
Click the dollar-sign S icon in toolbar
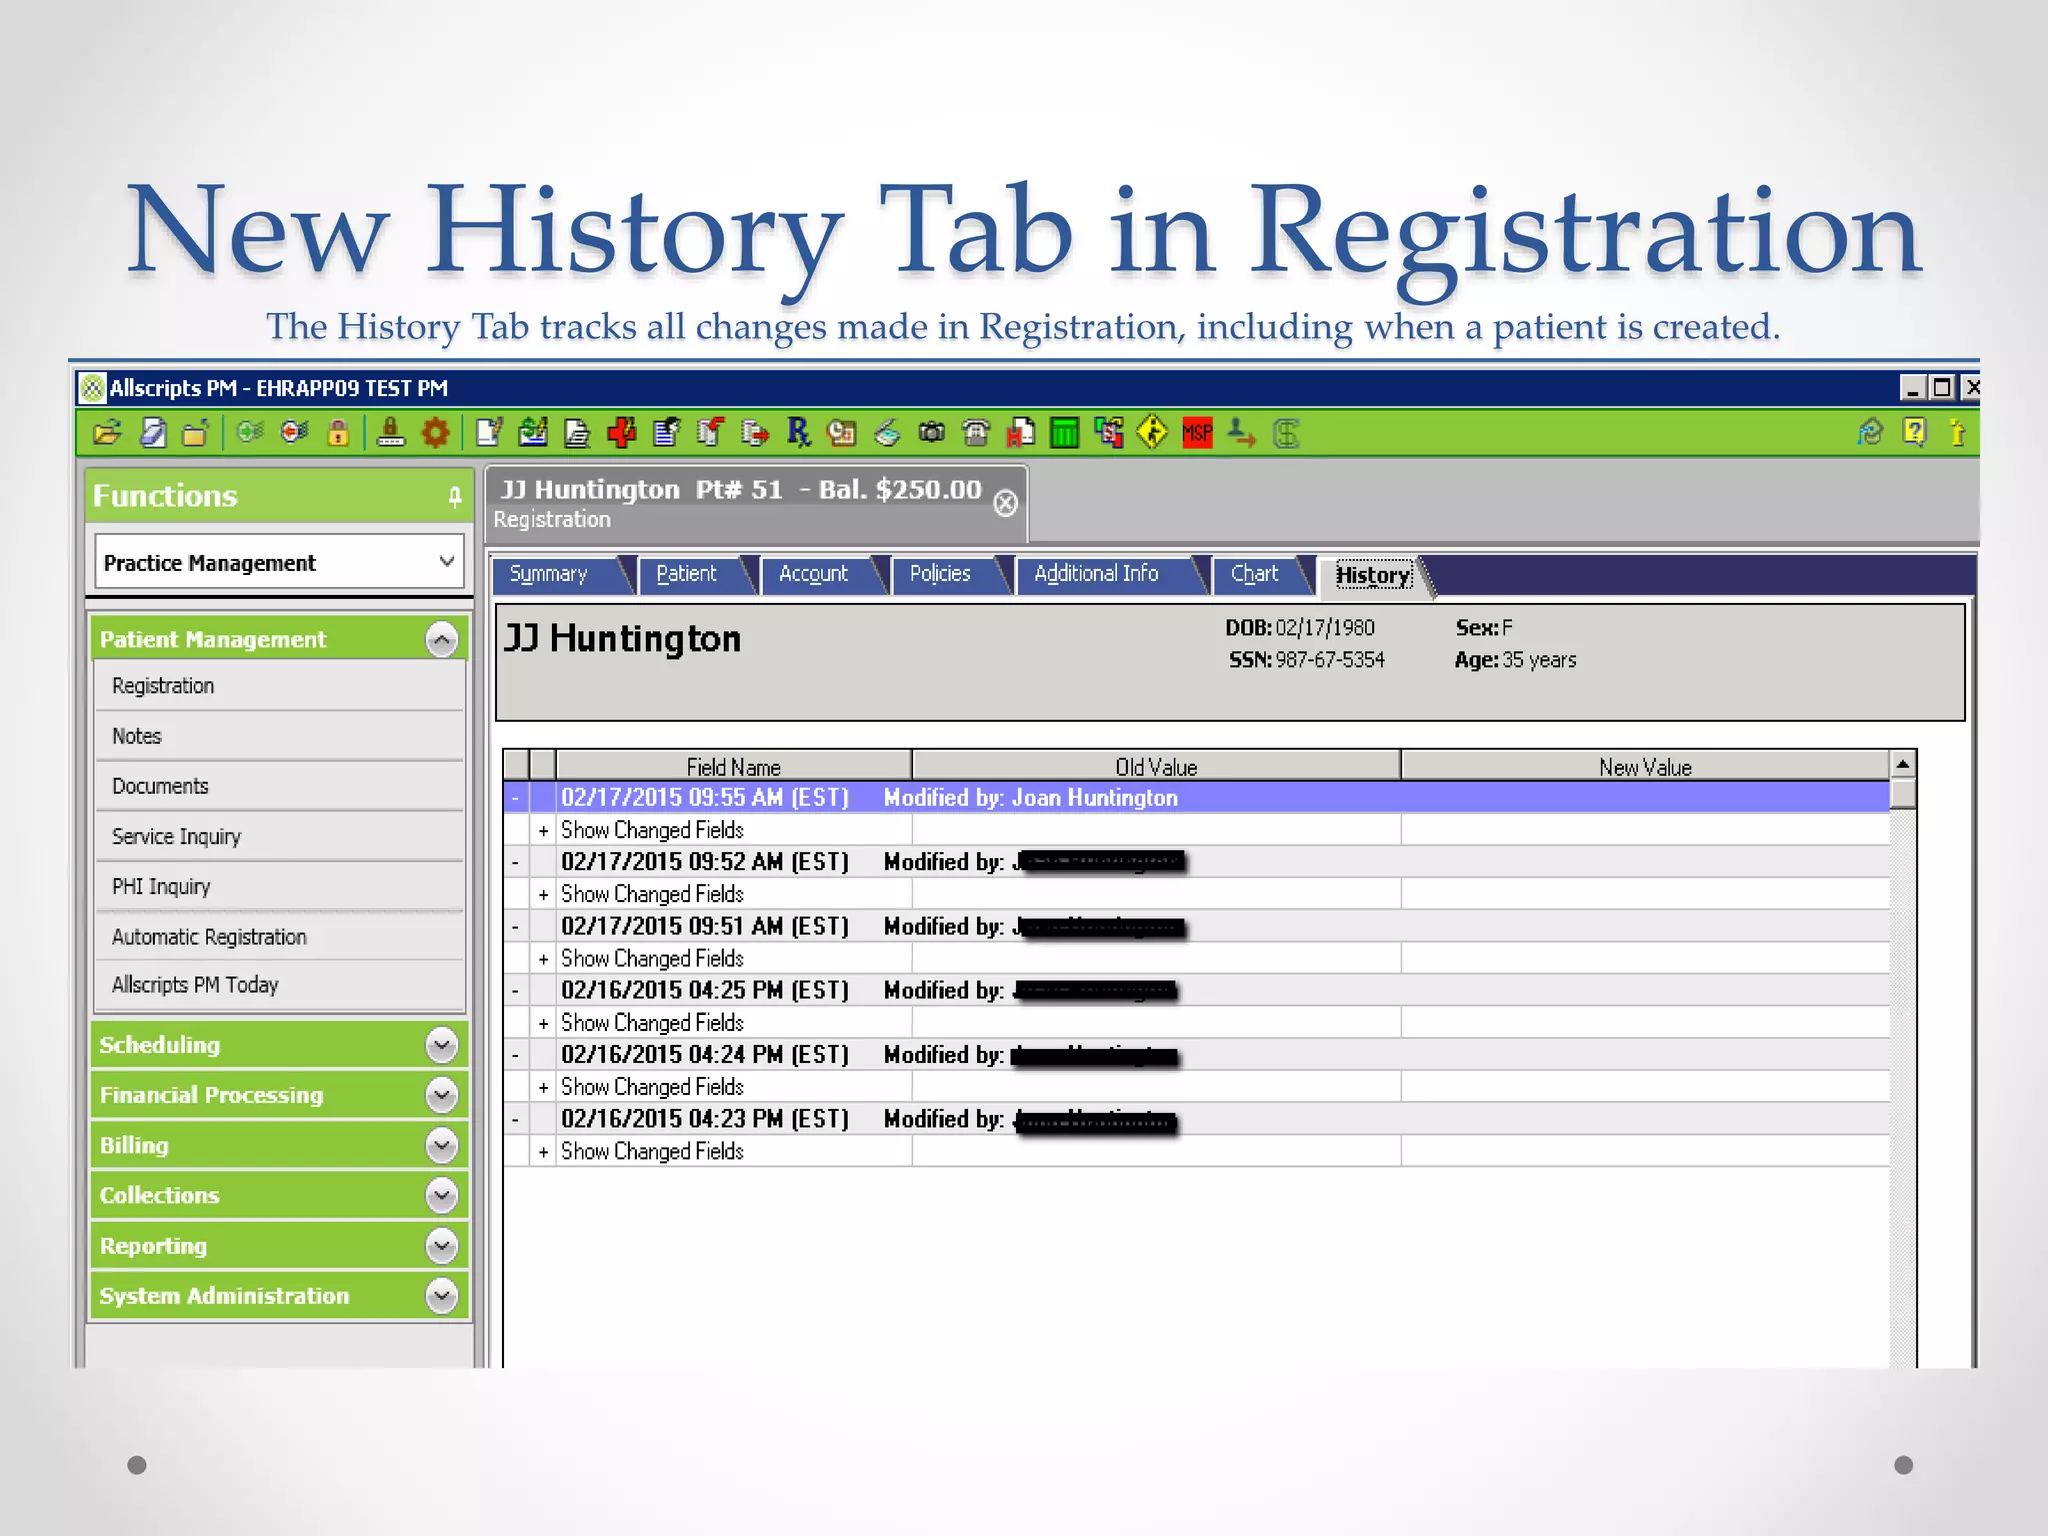coord(1287,433)
